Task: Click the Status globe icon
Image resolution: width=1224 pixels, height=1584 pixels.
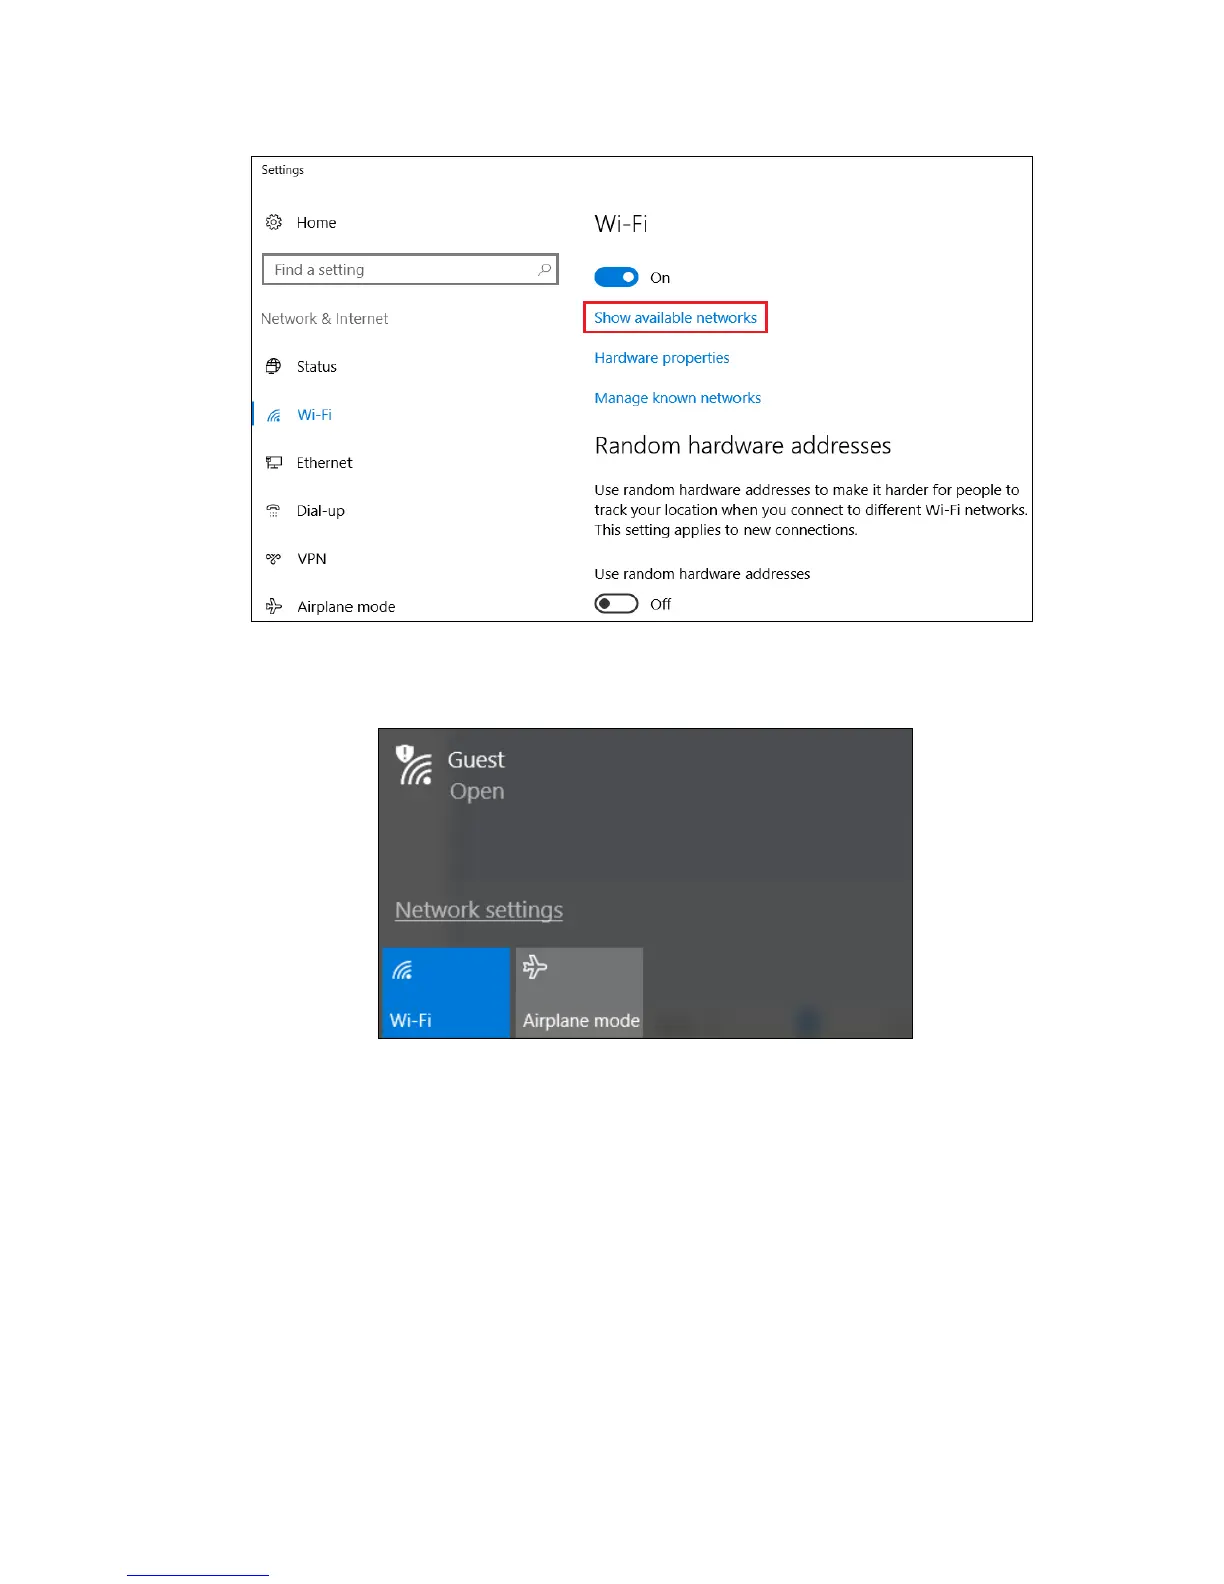Action: [x=274, y=366]
